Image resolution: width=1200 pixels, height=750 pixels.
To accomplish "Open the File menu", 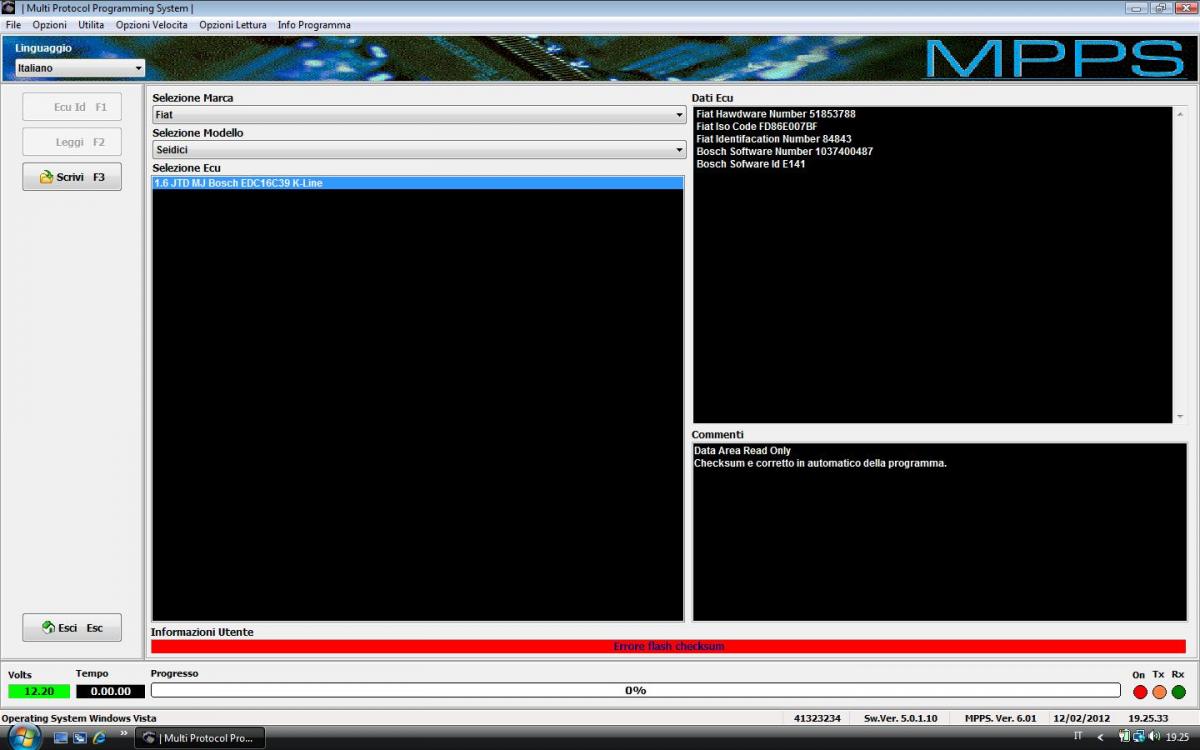I will pyautogui.click(x=13, y=24).
